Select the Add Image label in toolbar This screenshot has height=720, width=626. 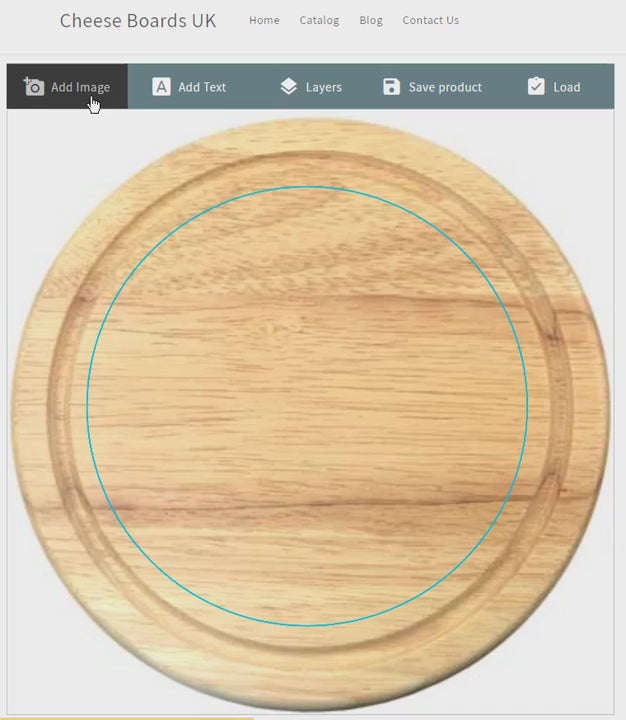coord(80,87)
